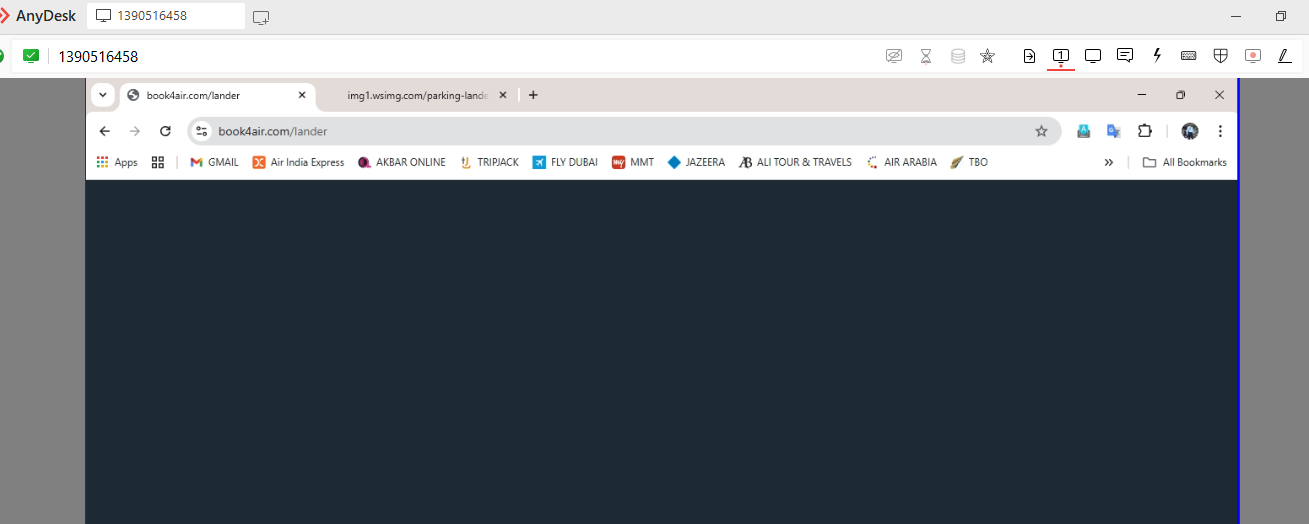Expand hidden bookmarks with double chevron
Viewport: 1309px width, 524px height.
pos(1108,162)
